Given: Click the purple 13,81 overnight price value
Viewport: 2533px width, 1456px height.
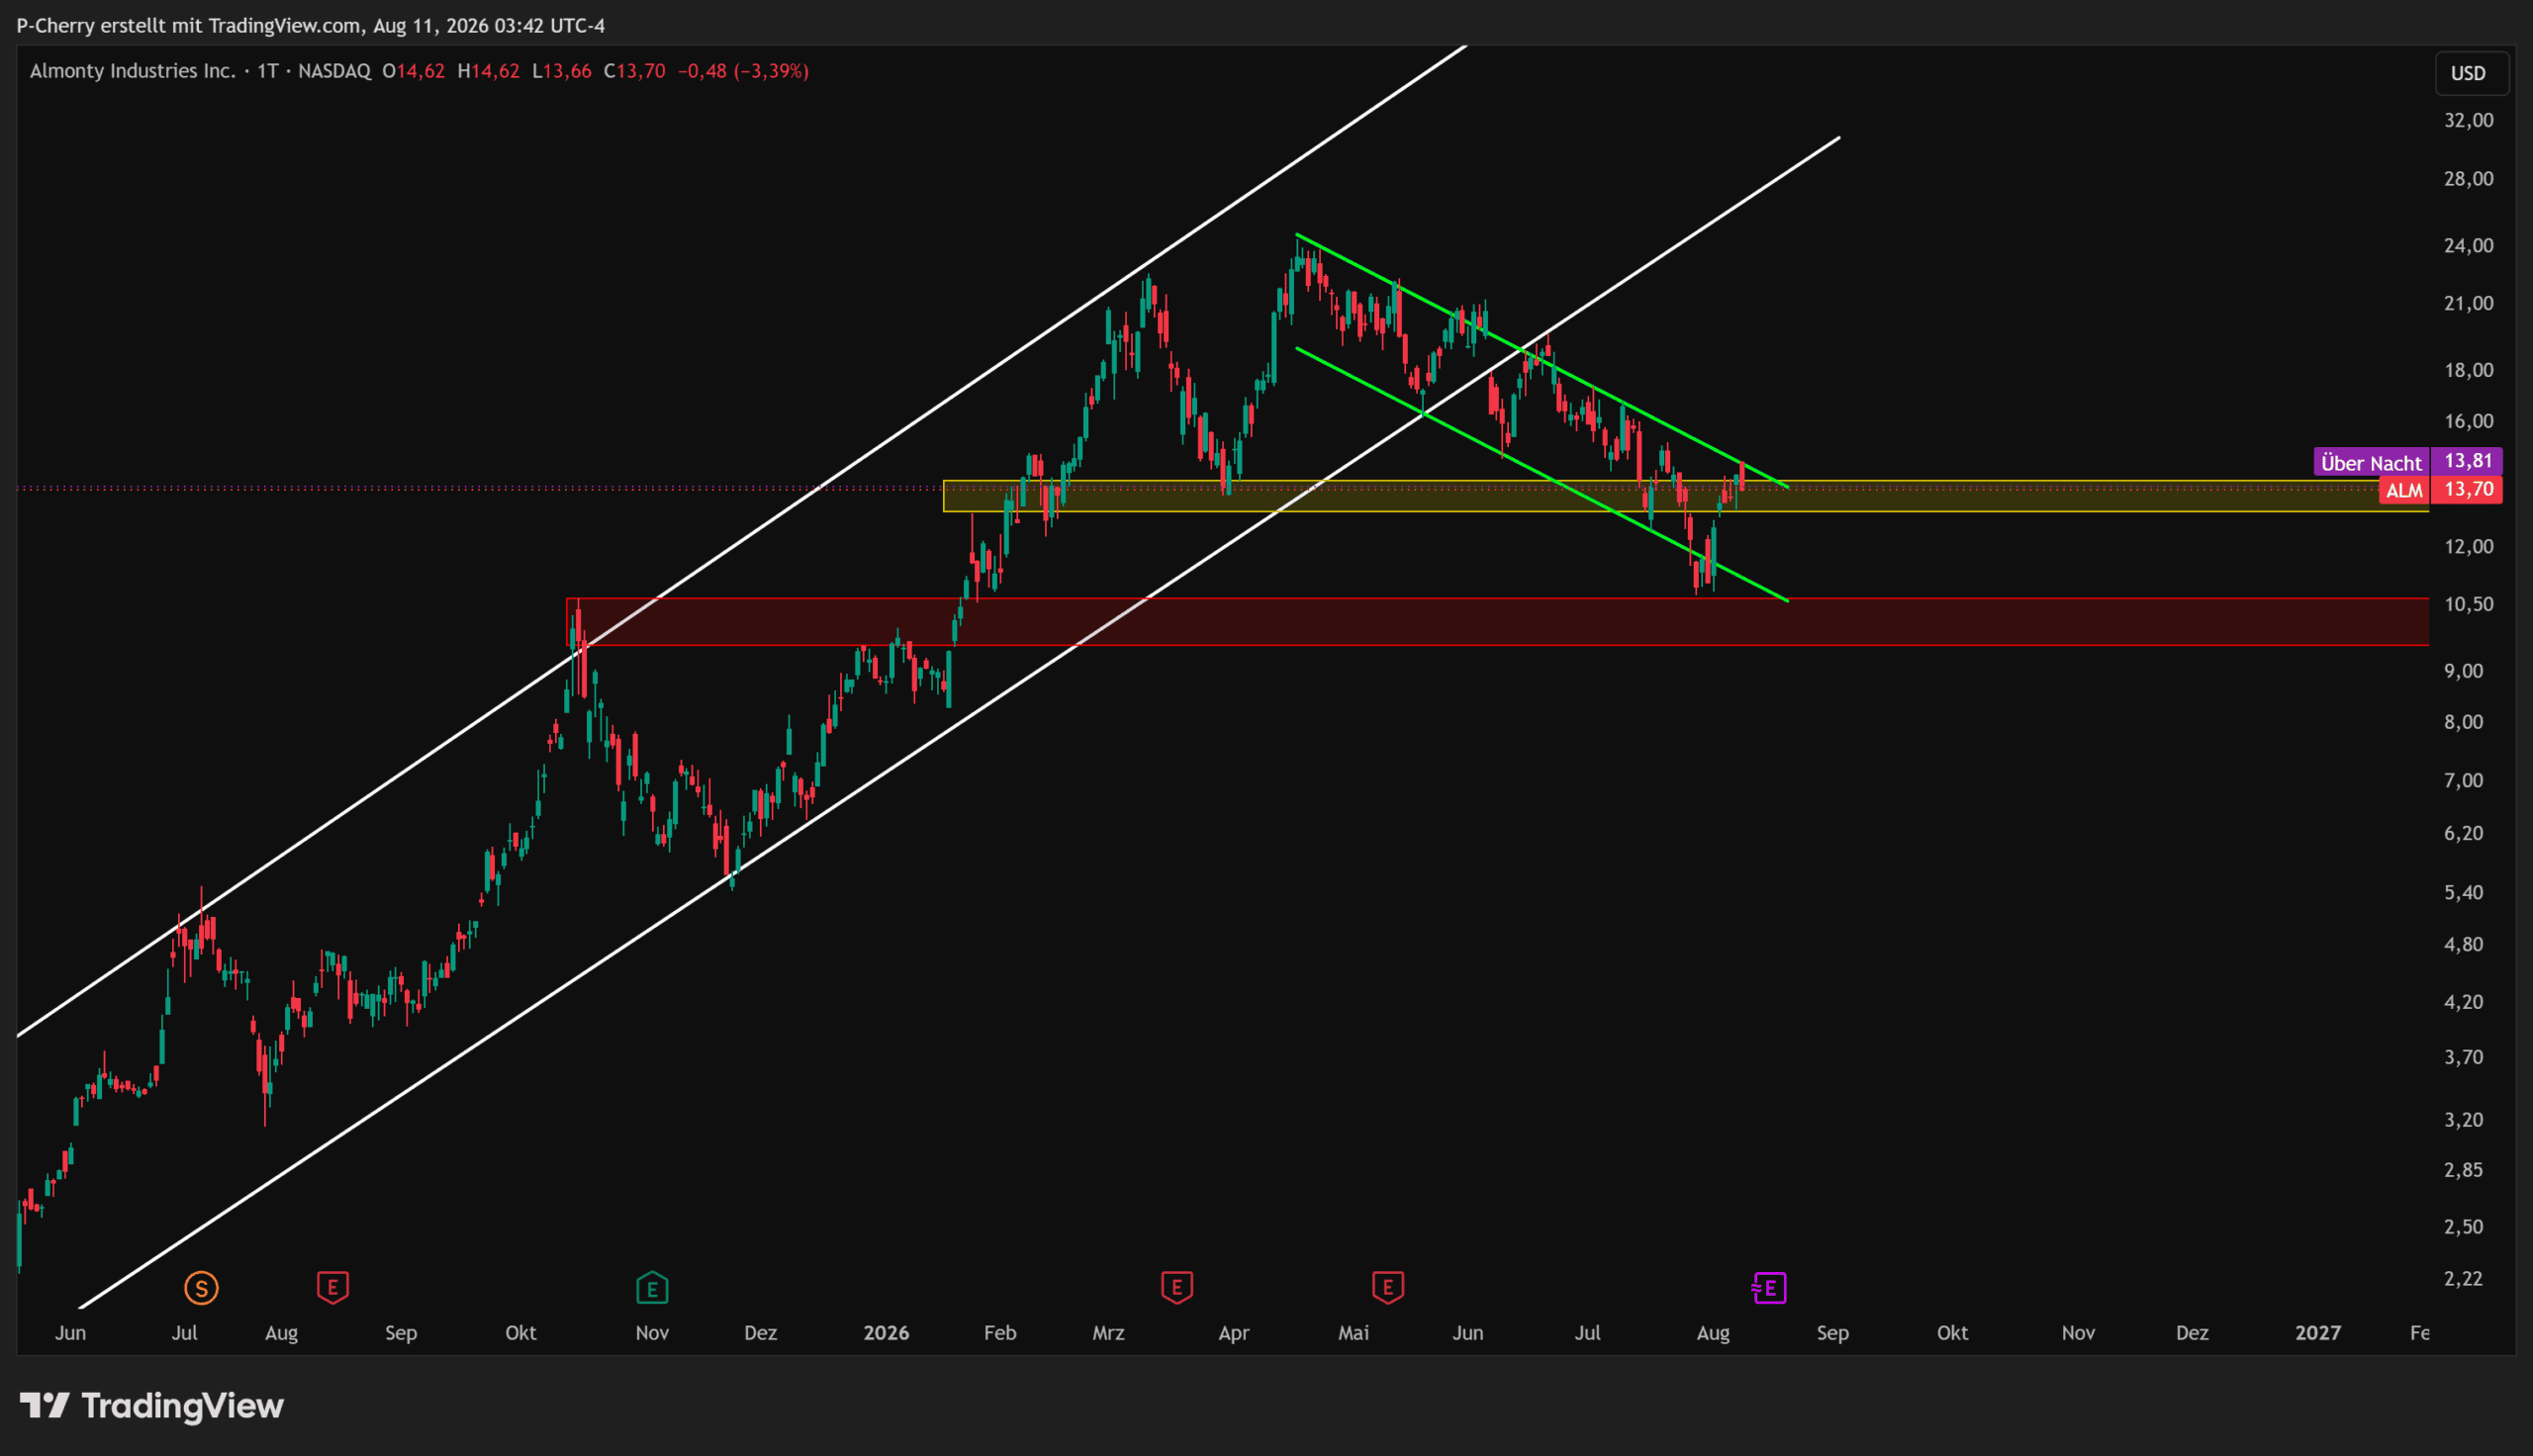Looking at the screenshot, I should (x=2467, y=461).
